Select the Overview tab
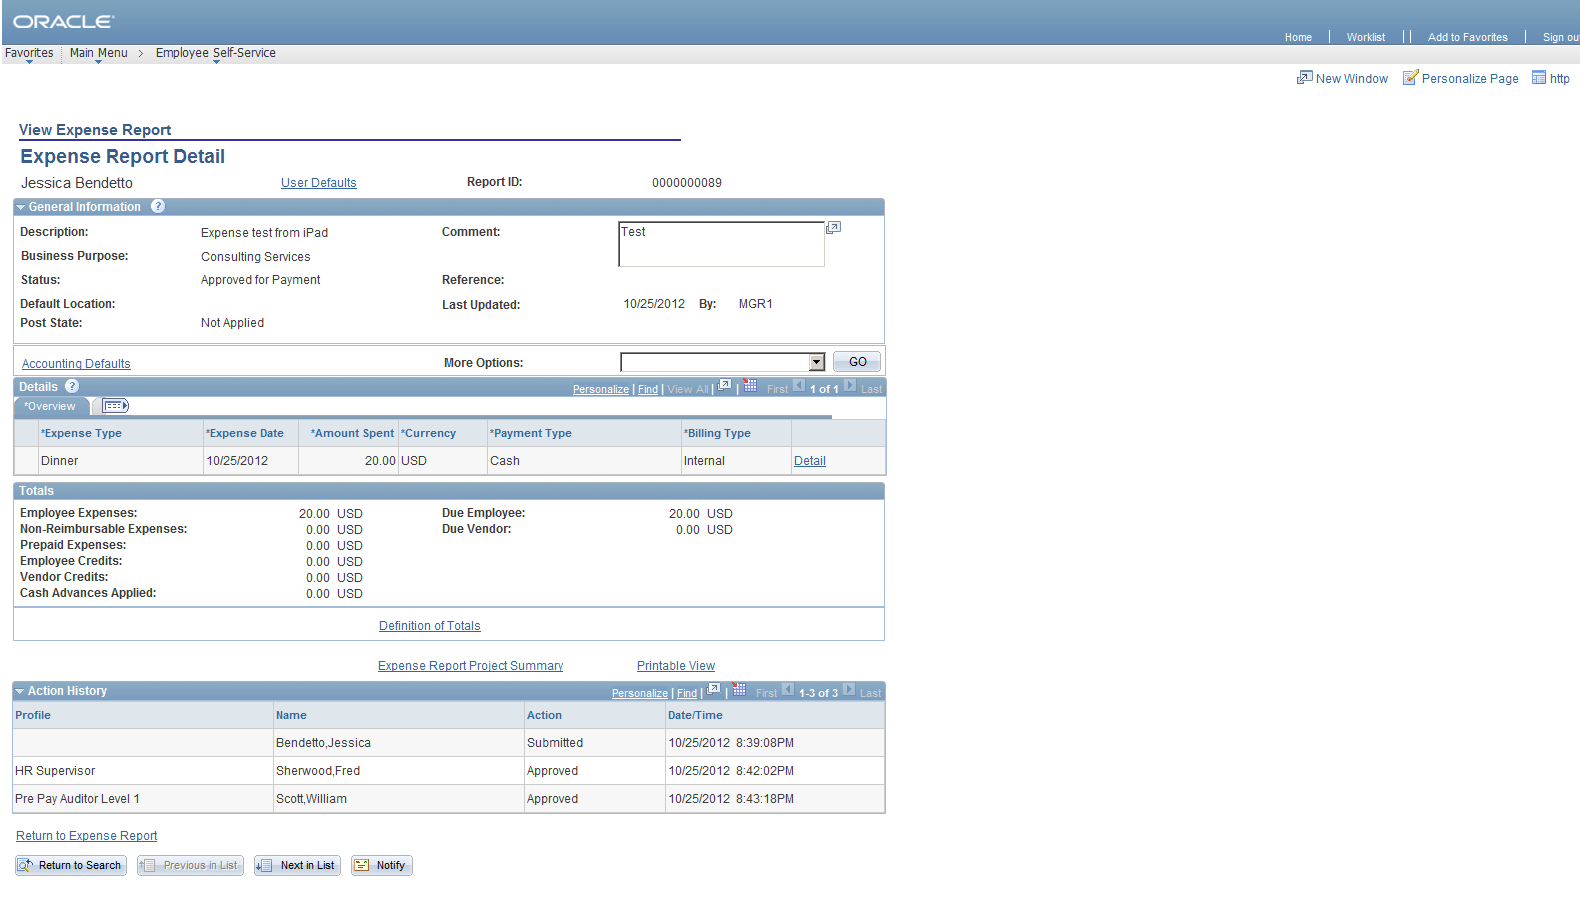Screen dimensions: 1580x900 [51, 406]
